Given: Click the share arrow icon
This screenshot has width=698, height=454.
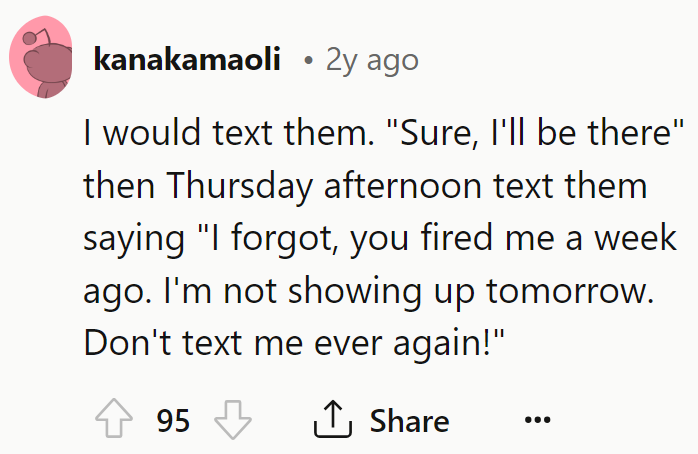Looking at the screenshot, I should click(333, 418).
